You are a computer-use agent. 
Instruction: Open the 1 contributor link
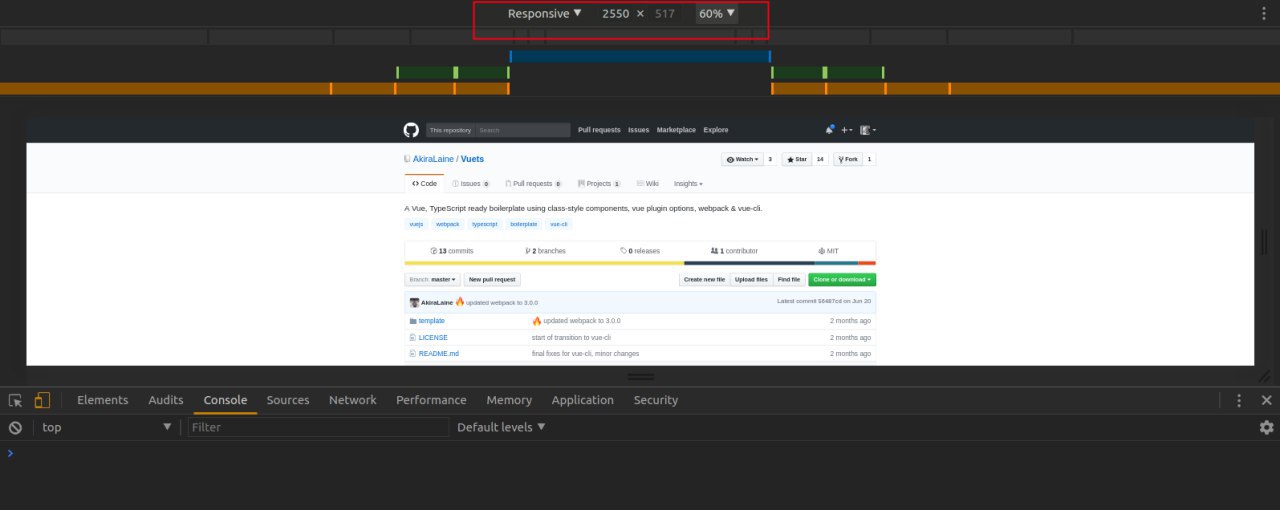pyautogui.click(x=734, y=251)
